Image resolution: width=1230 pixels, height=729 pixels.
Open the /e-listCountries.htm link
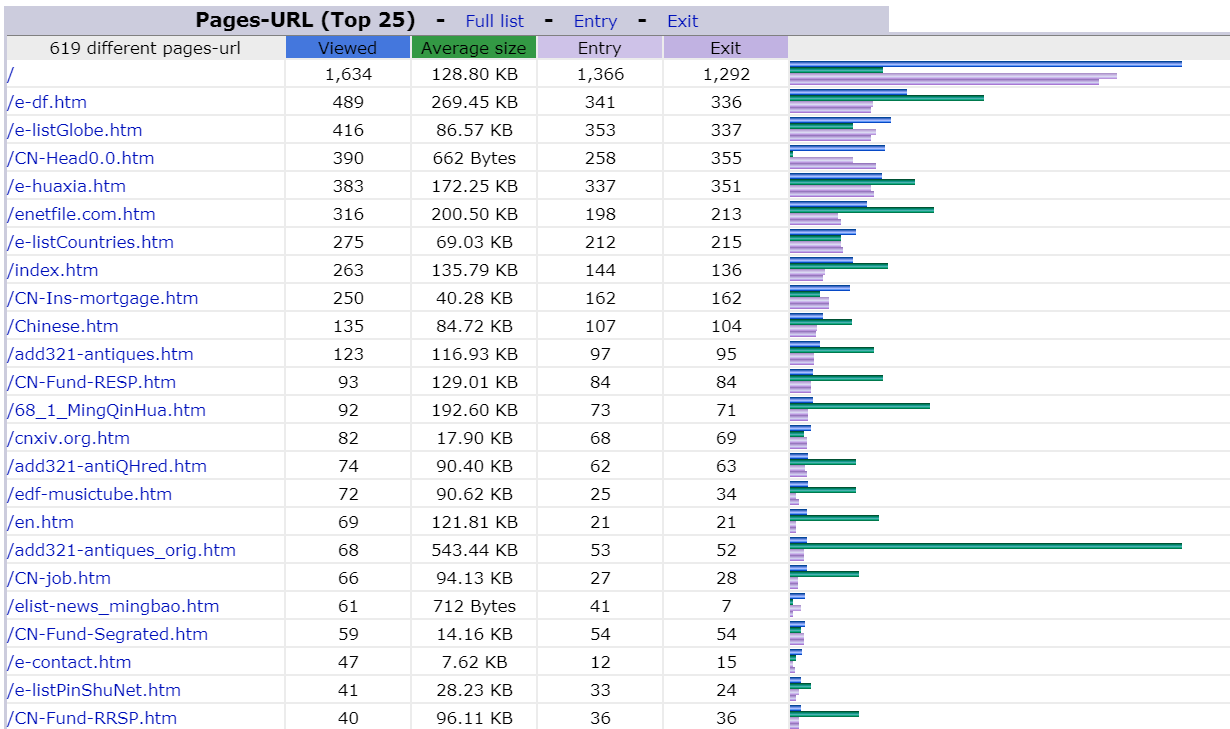(90, 242)
